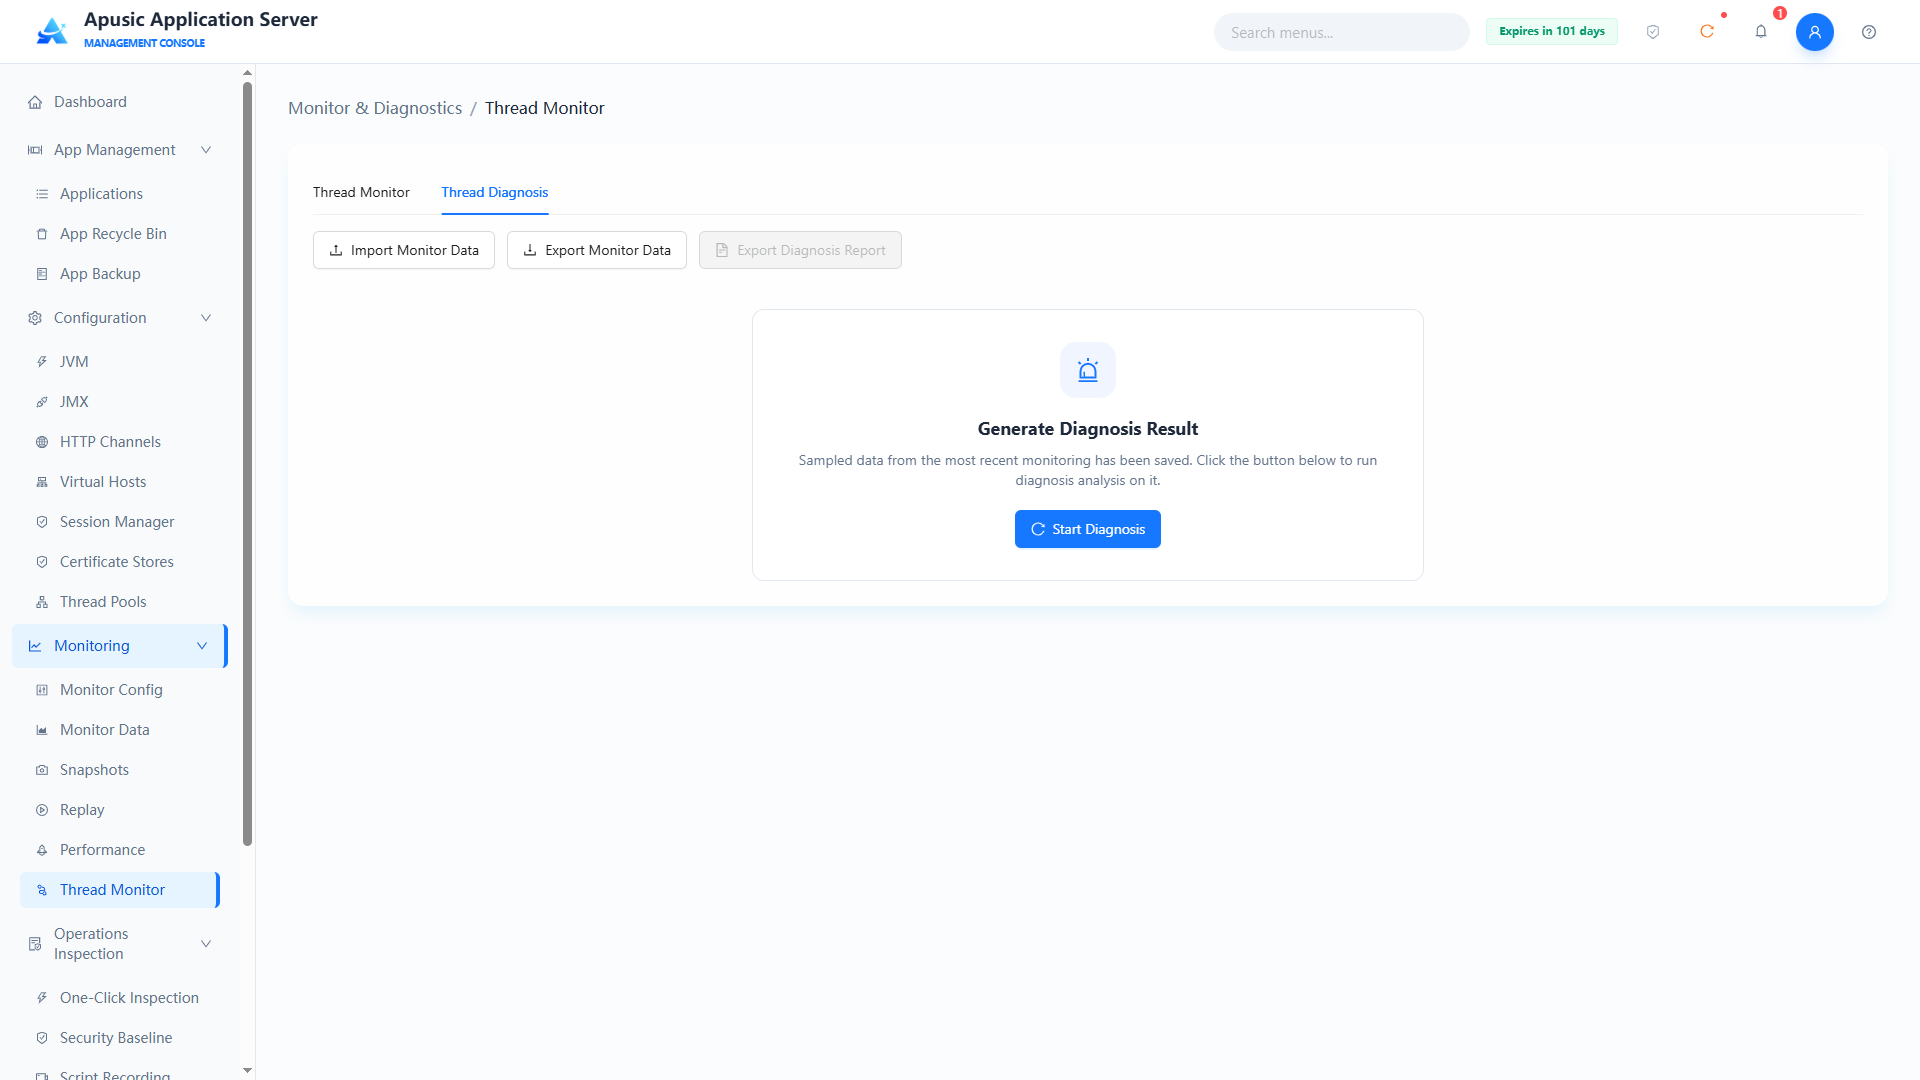The width and height of the screenshot is (1920, 1080).
Task: Click the sidebar vertical scrollbar thumb
Action: click(x=247, y=464)
